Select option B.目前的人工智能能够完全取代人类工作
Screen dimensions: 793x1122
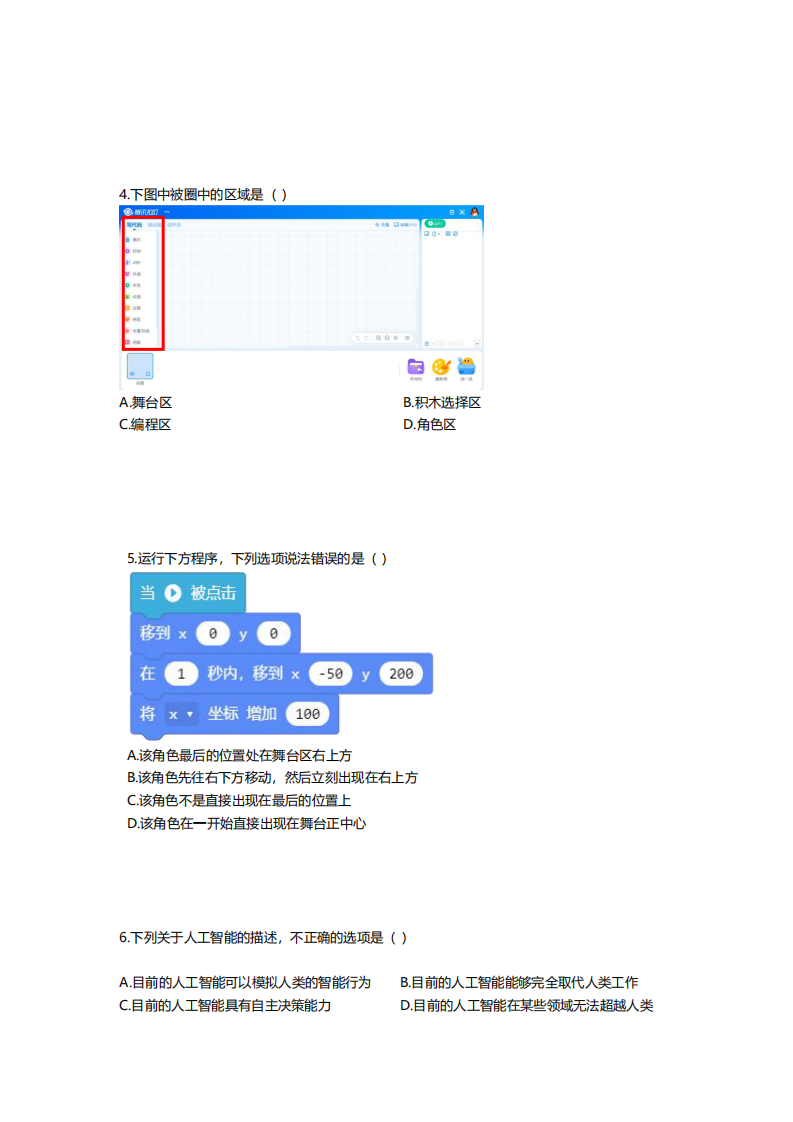click(x=519, y=982)
